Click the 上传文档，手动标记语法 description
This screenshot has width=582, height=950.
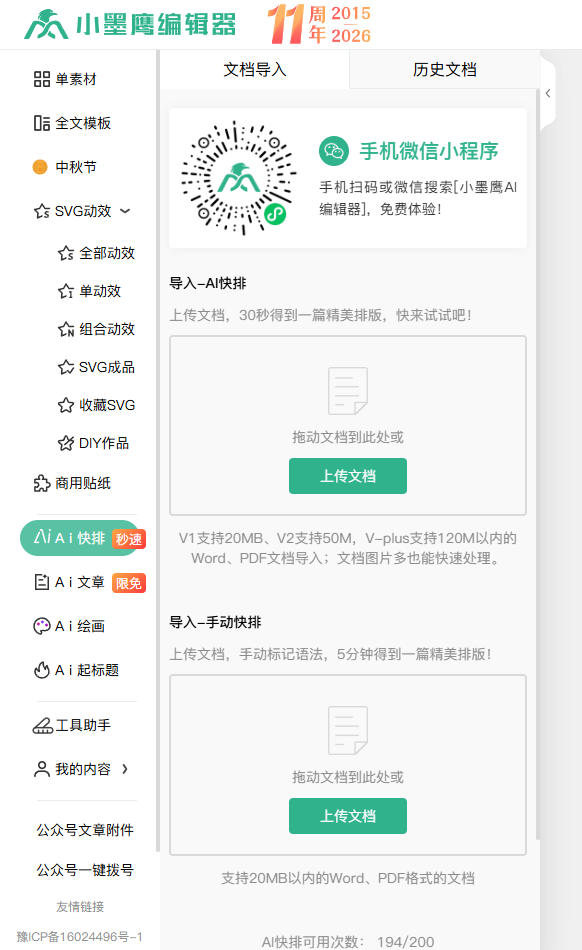(x=330, y=654)
